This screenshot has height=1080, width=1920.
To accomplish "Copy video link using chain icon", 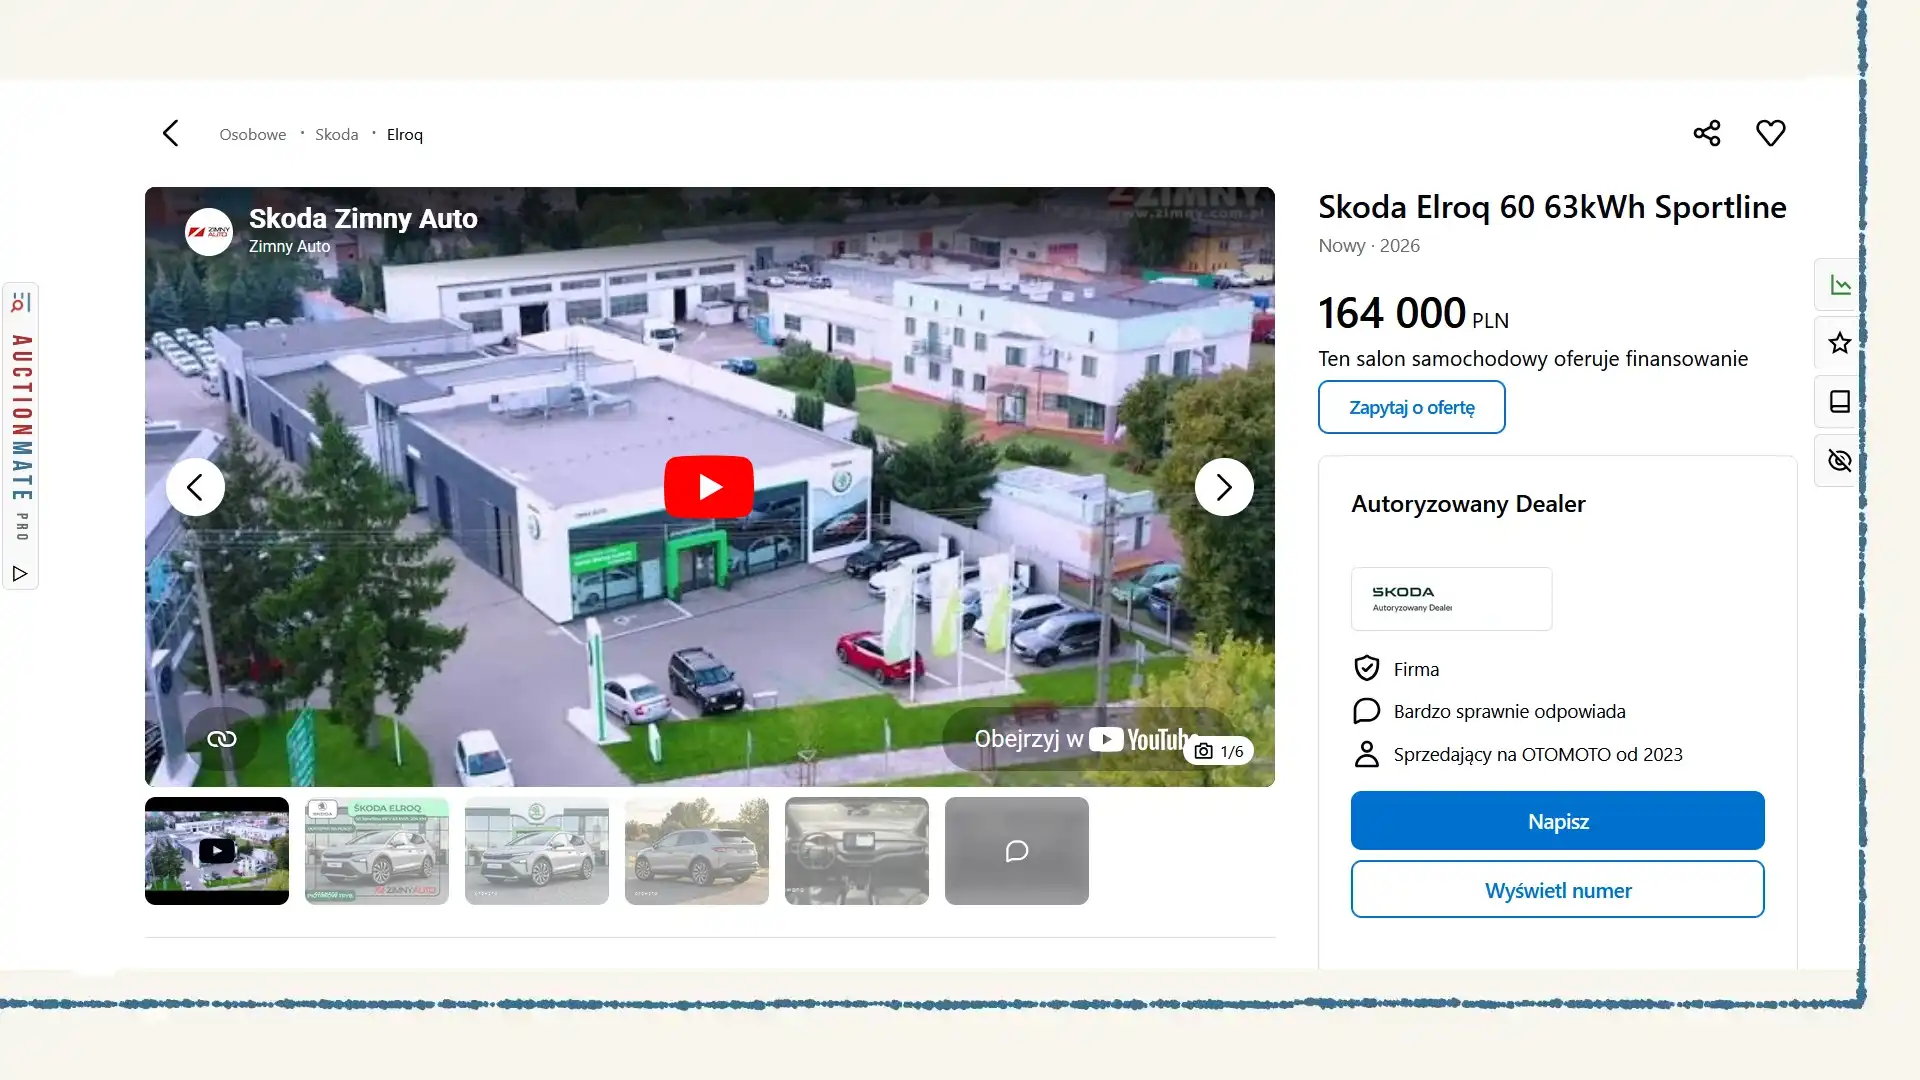I will [x=221, y=739].
